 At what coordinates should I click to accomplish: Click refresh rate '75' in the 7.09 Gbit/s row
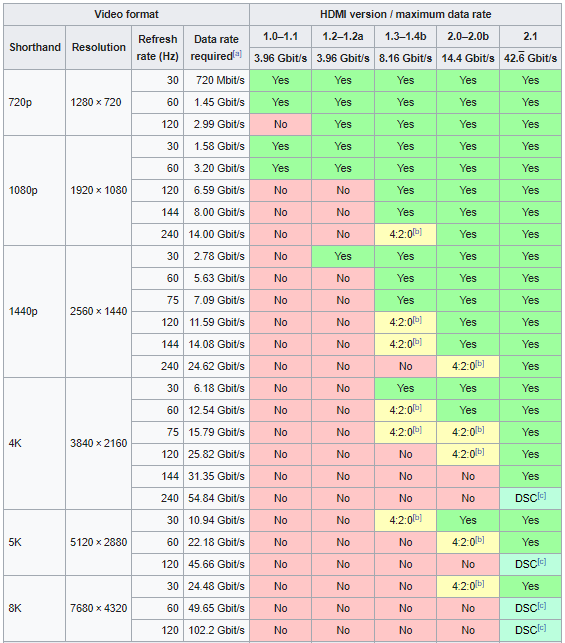157,300
